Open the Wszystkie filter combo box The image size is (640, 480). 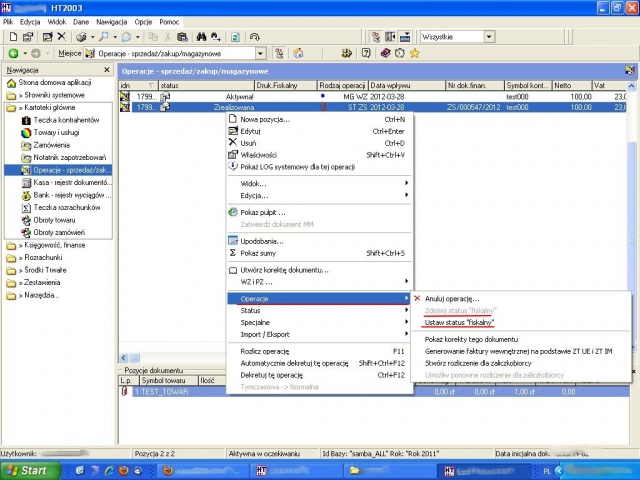(x=489, y=37)
